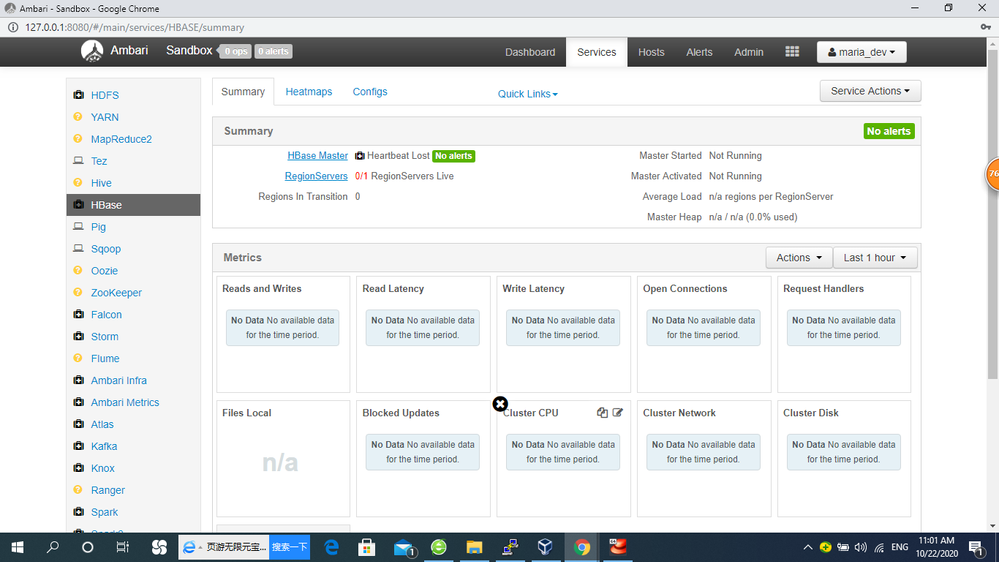999x562 pixels.
Task: Click the YARN service status icon
Action: (x=78, y=117)
